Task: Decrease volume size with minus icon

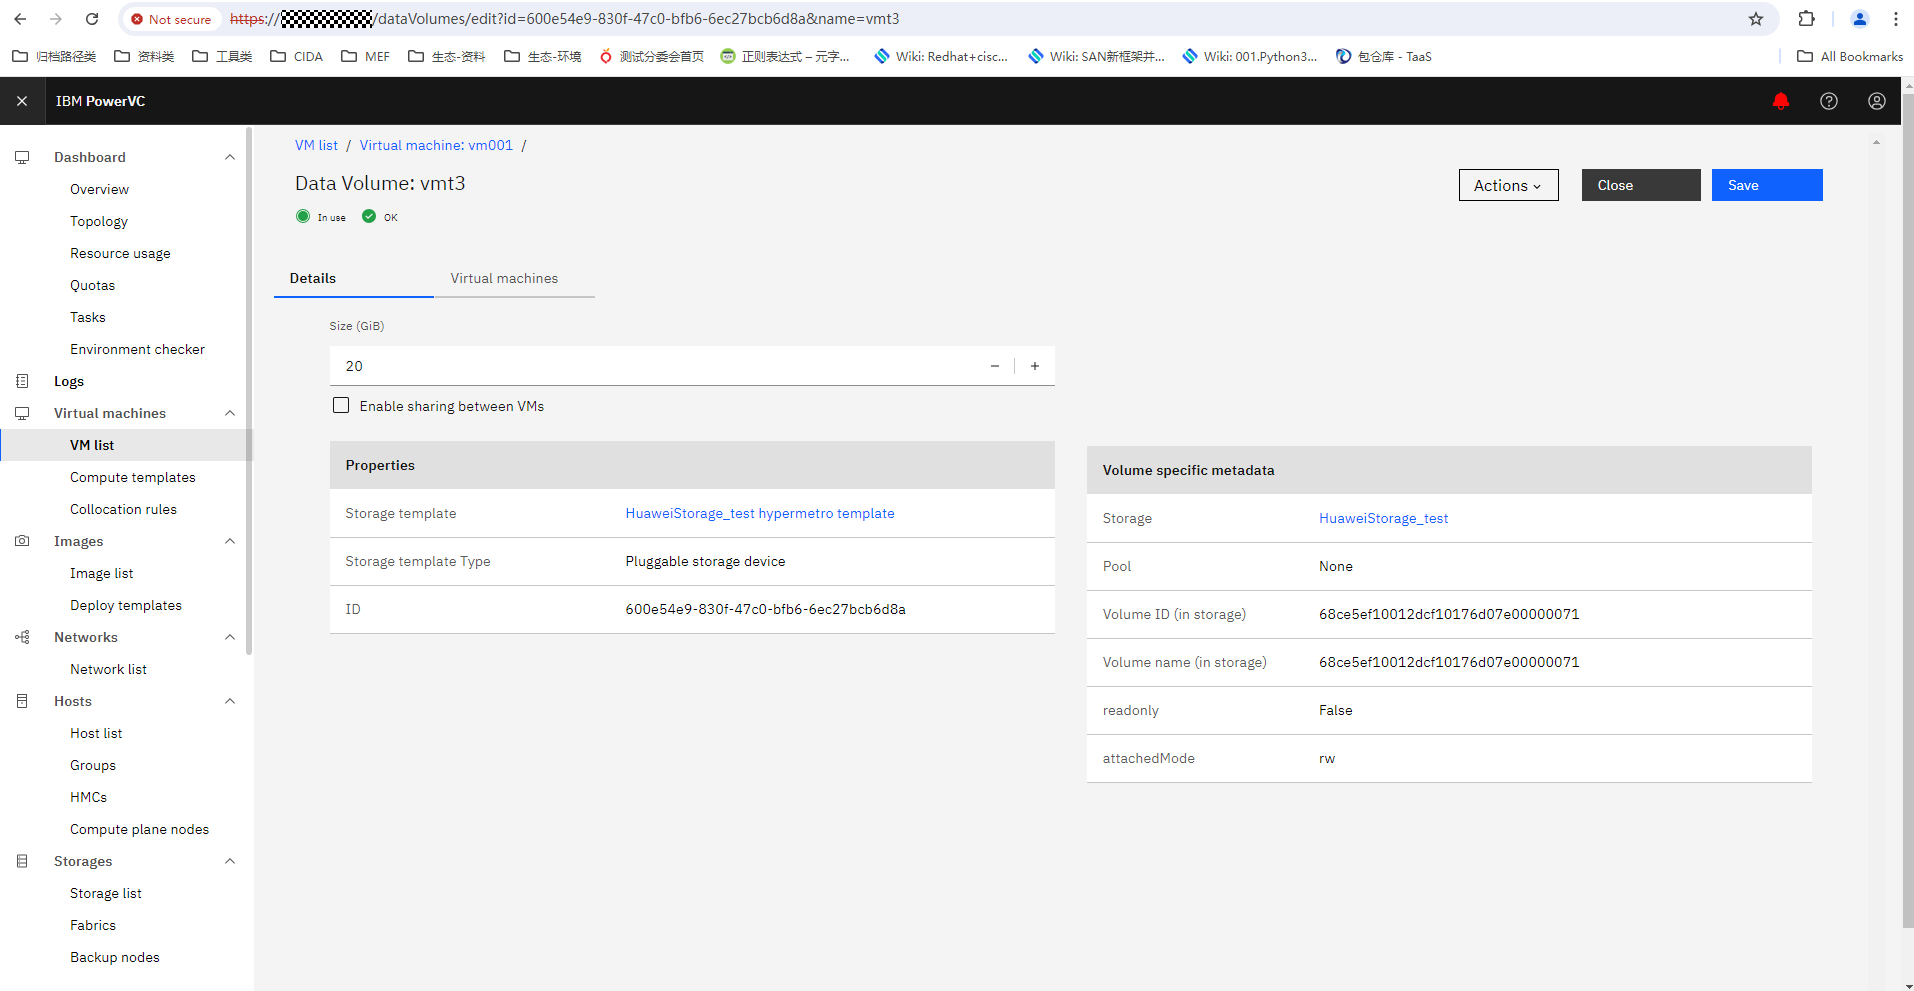Action: coord(995,366)
